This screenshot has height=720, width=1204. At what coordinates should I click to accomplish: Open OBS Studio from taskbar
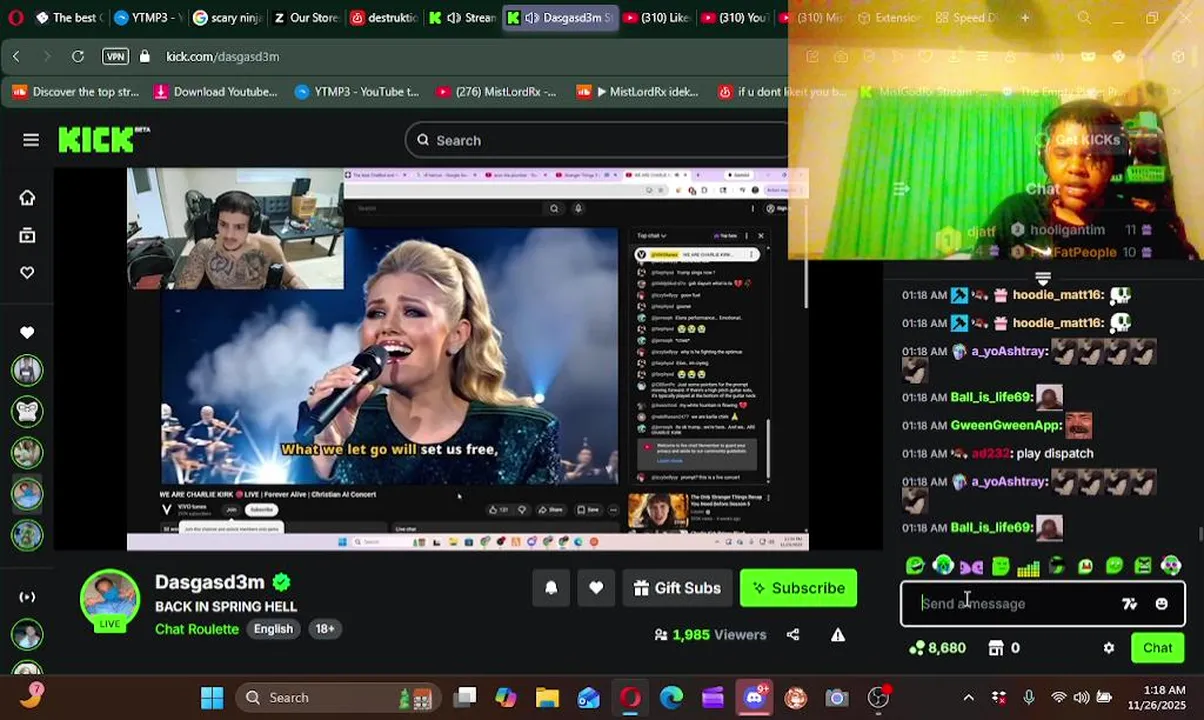point(878,698)
